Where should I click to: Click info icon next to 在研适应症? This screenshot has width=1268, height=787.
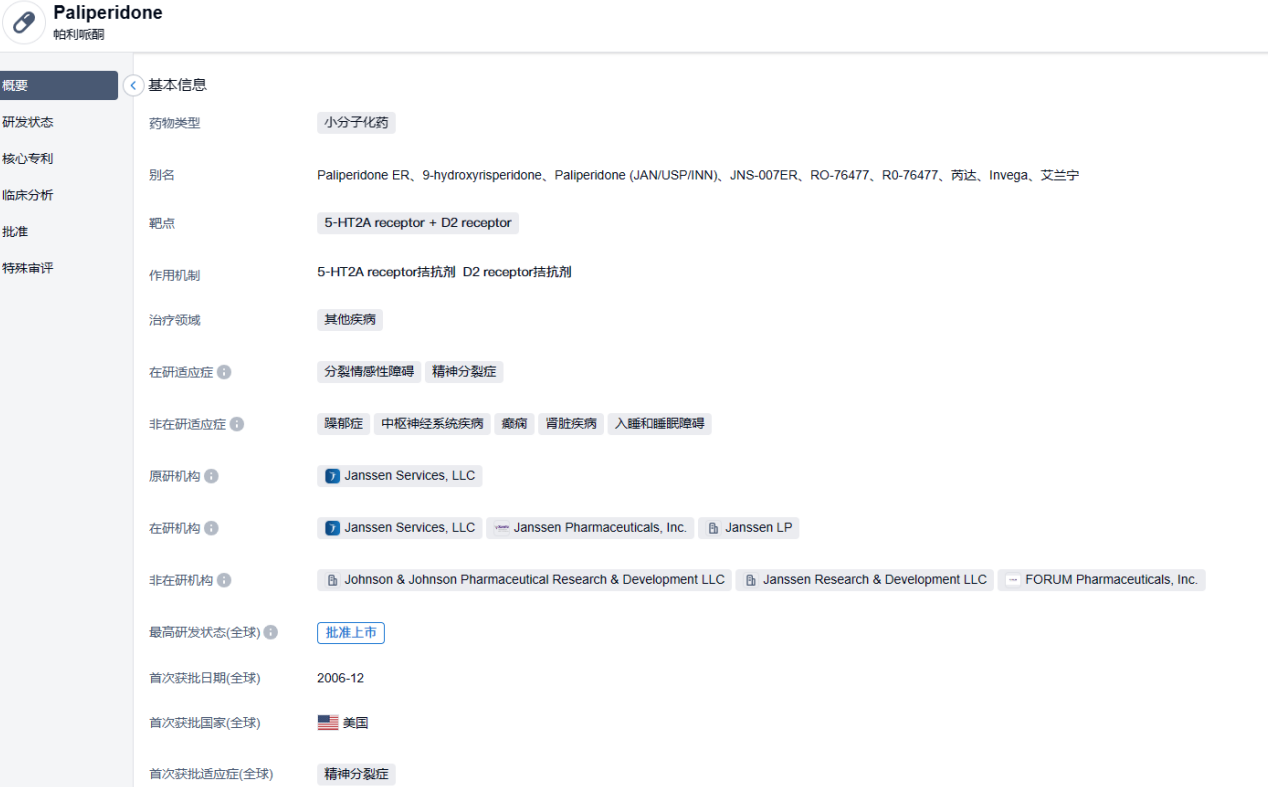[x=224, y=372]
